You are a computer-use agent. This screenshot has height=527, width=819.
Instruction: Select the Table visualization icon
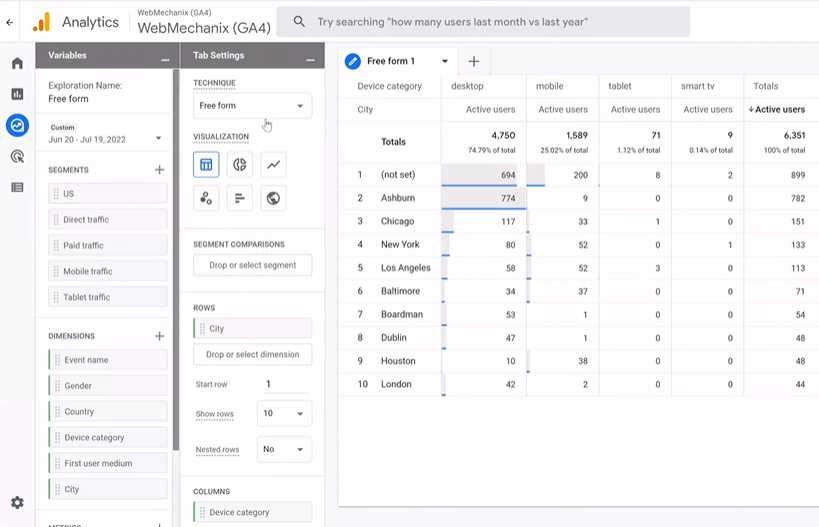coord(206,165)
